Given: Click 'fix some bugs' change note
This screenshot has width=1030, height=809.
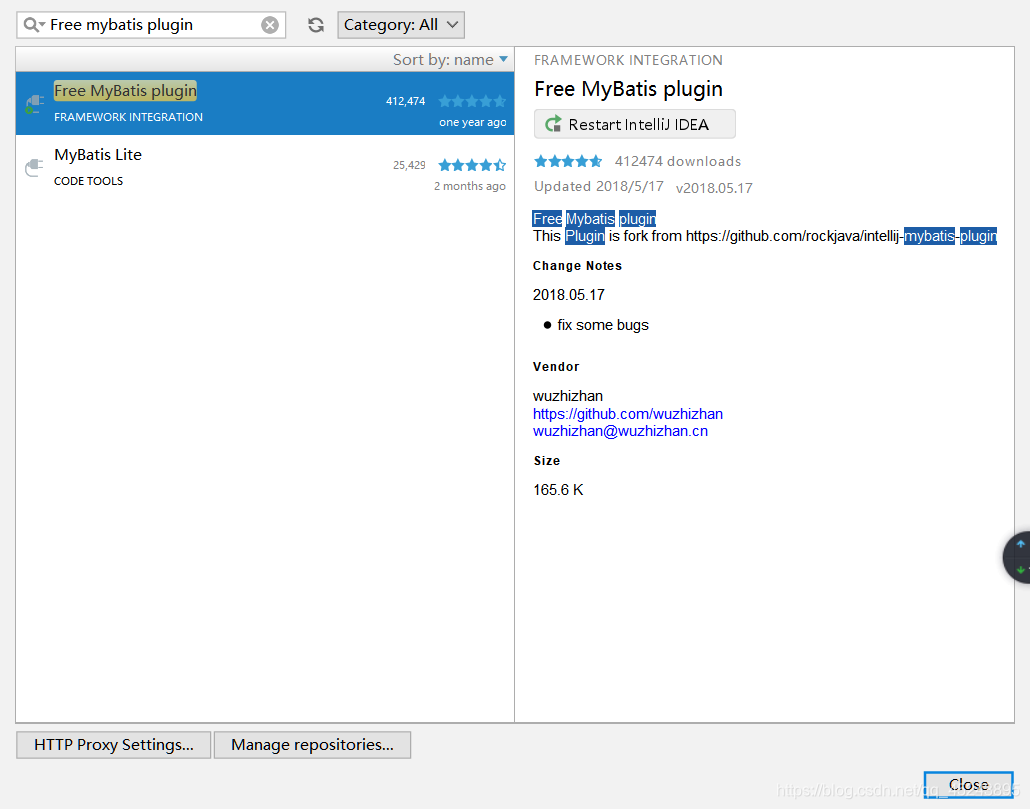Looking at the screenshot, I should pos(602,325).
